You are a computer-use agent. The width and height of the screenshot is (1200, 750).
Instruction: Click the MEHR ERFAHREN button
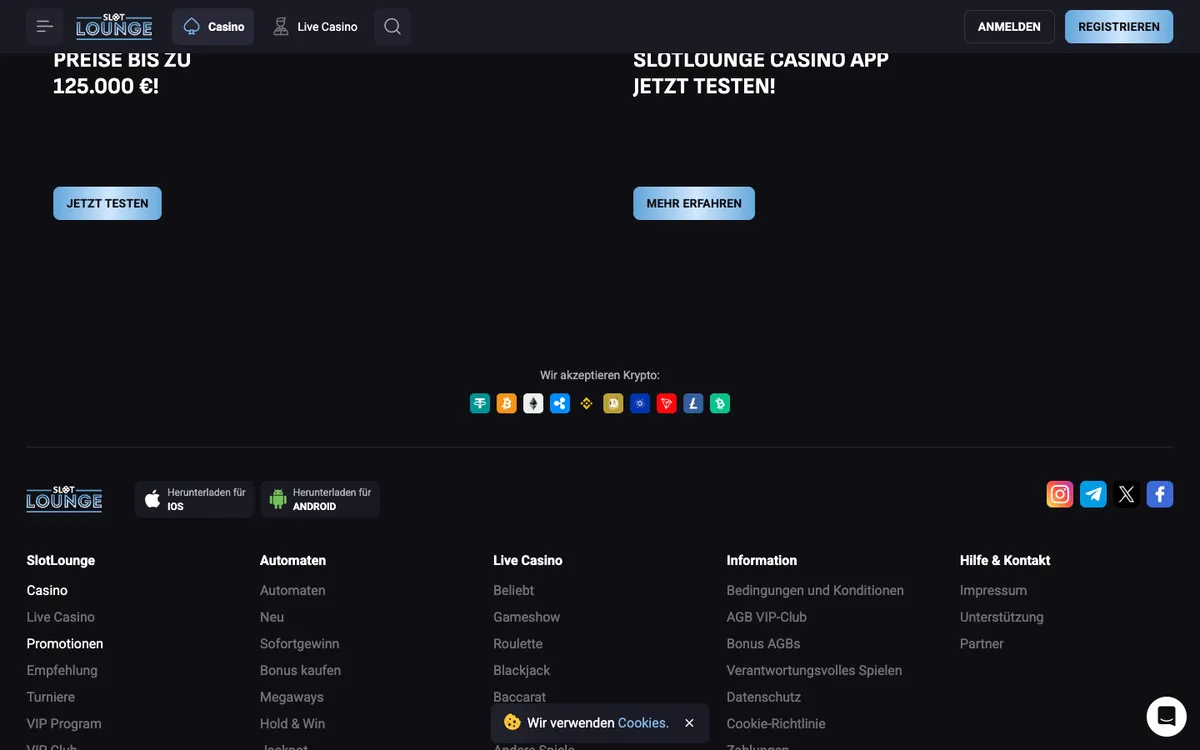coord(694,203)
